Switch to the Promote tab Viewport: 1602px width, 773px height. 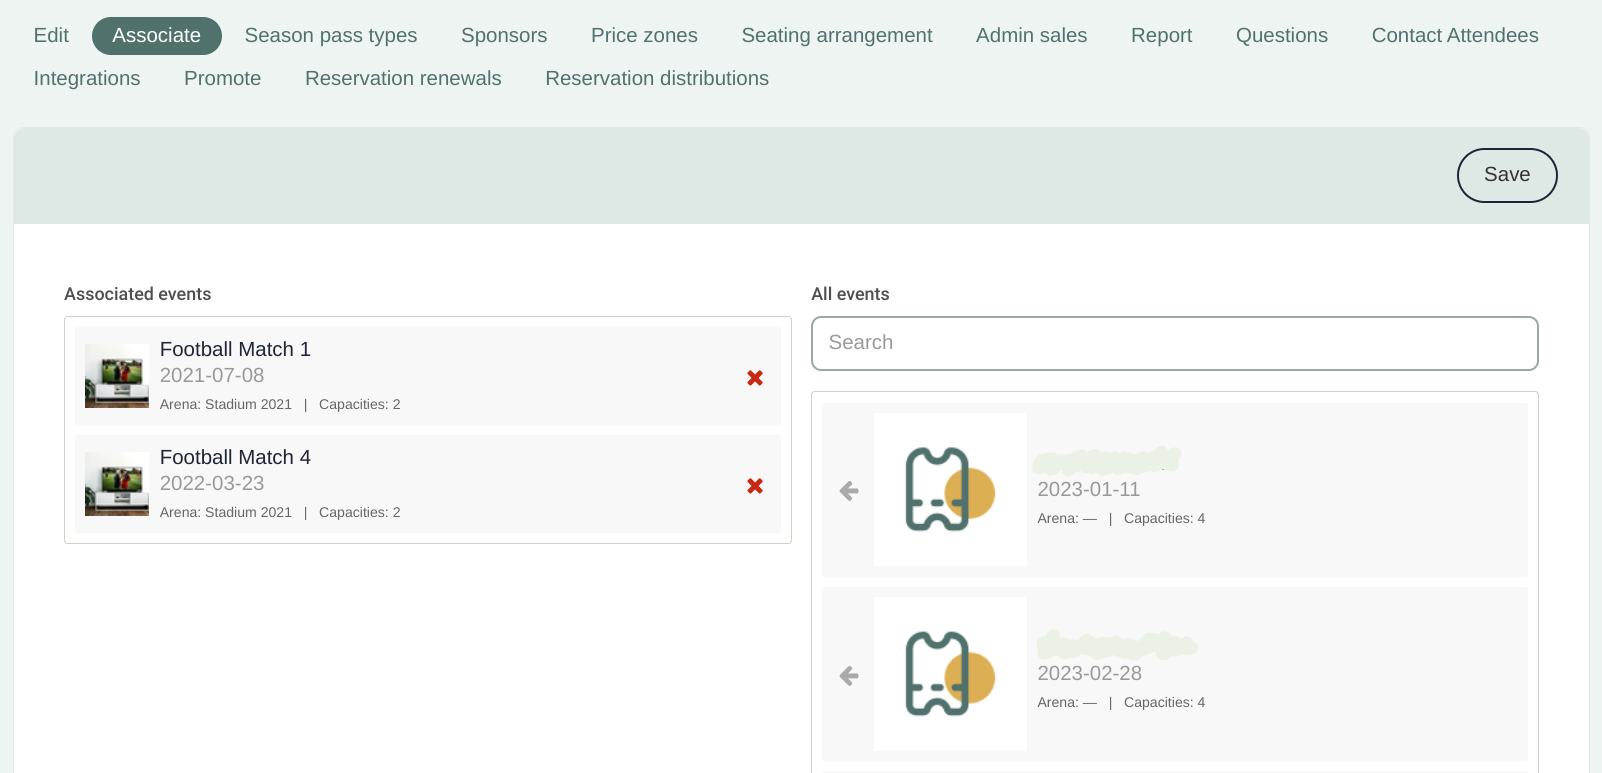pos(222,78)
